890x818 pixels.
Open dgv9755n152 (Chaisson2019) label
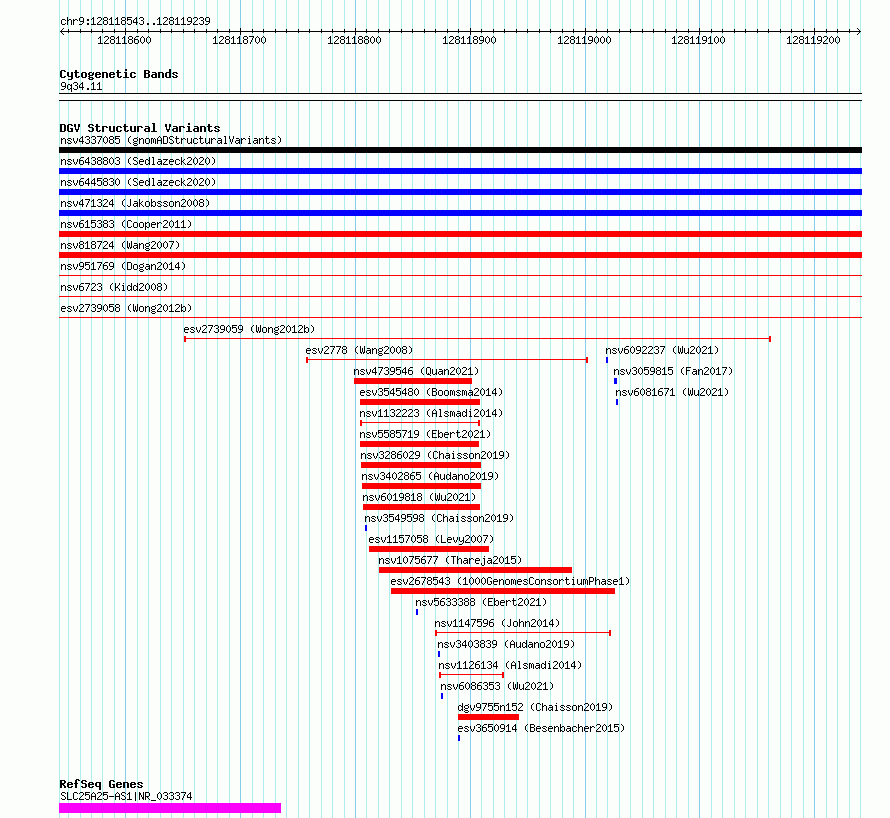click(535, 707)
